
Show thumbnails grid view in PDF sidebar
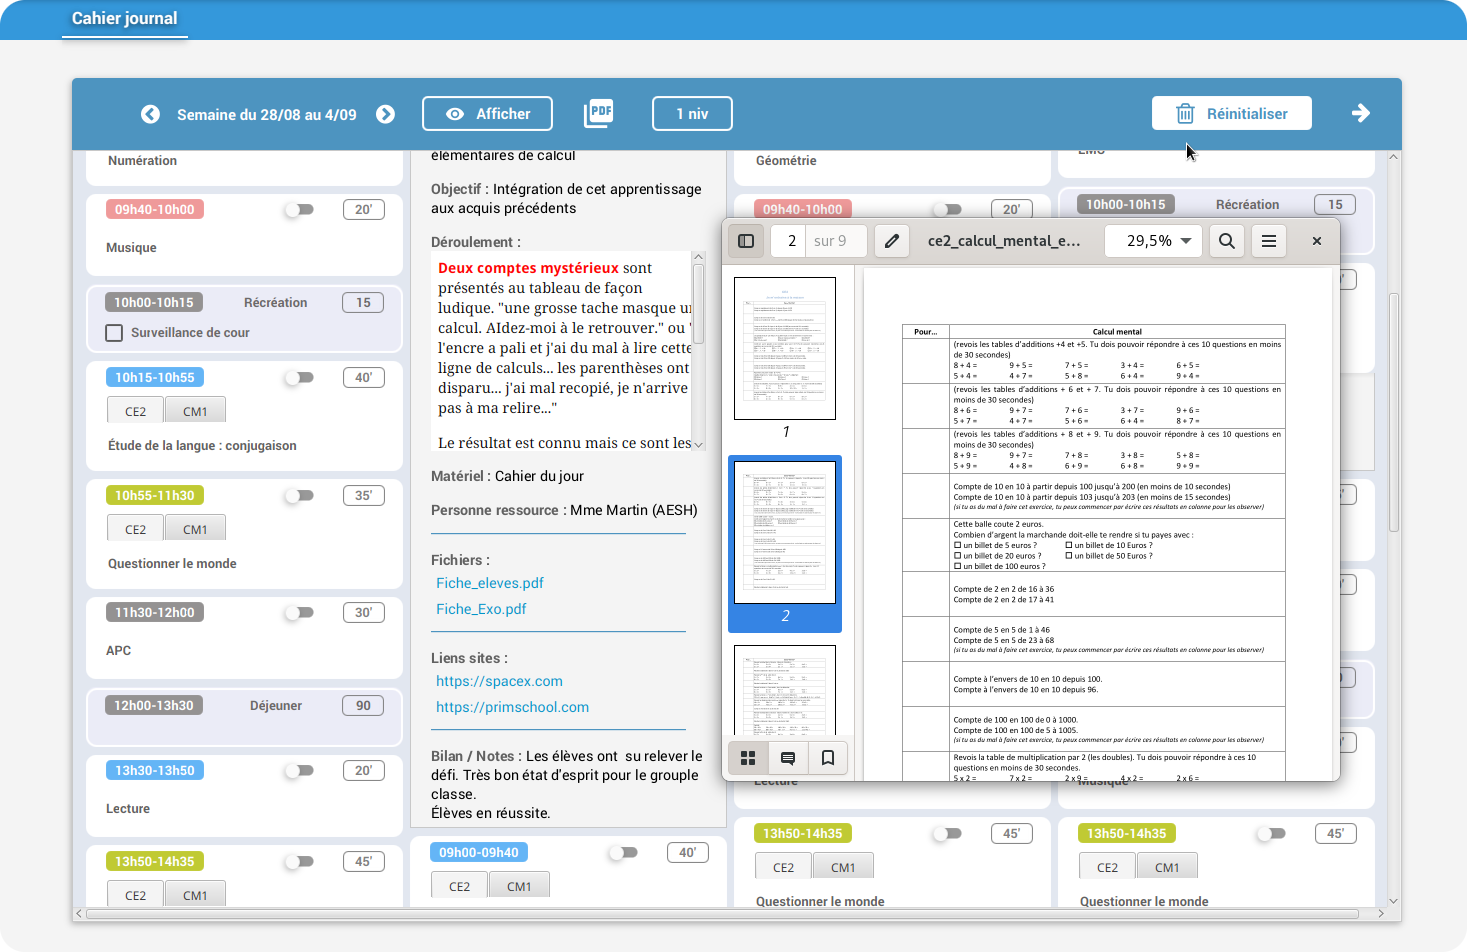click(x=748, y=758)
